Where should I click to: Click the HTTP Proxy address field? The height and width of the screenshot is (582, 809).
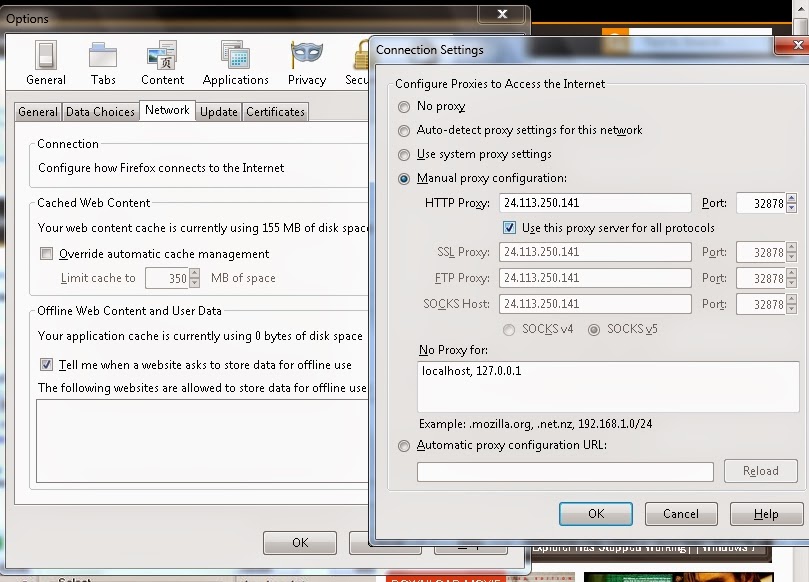(x=595, y=203)
